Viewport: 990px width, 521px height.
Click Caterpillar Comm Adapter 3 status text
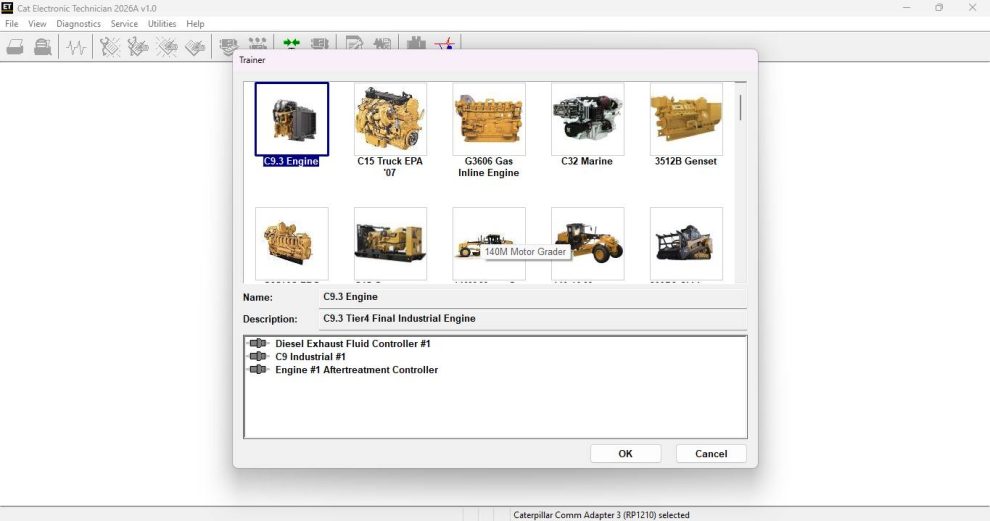tap(601, 515)
